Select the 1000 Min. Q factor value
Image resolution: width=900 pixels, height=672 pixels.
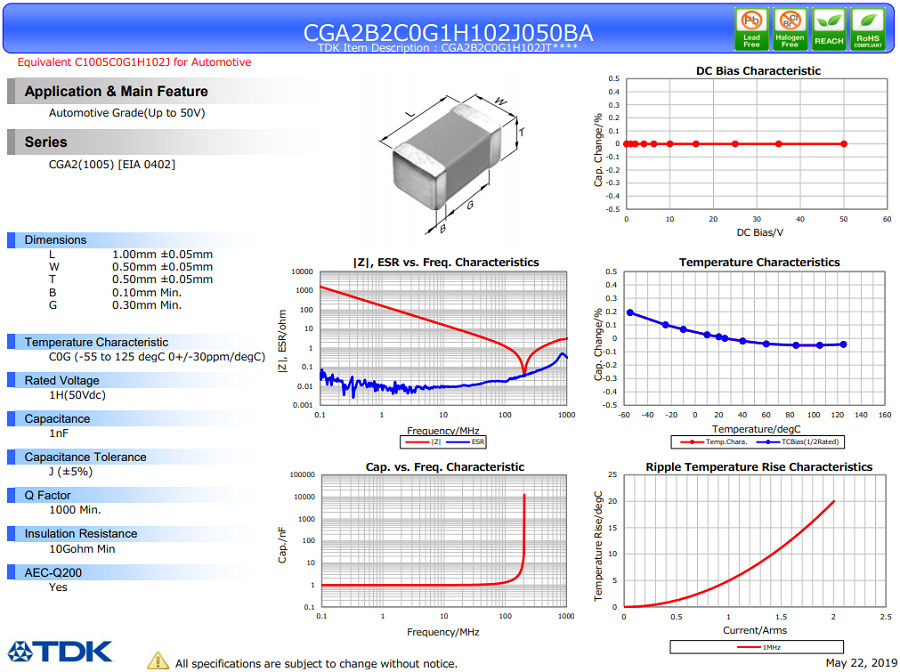[x=75, y=510]
